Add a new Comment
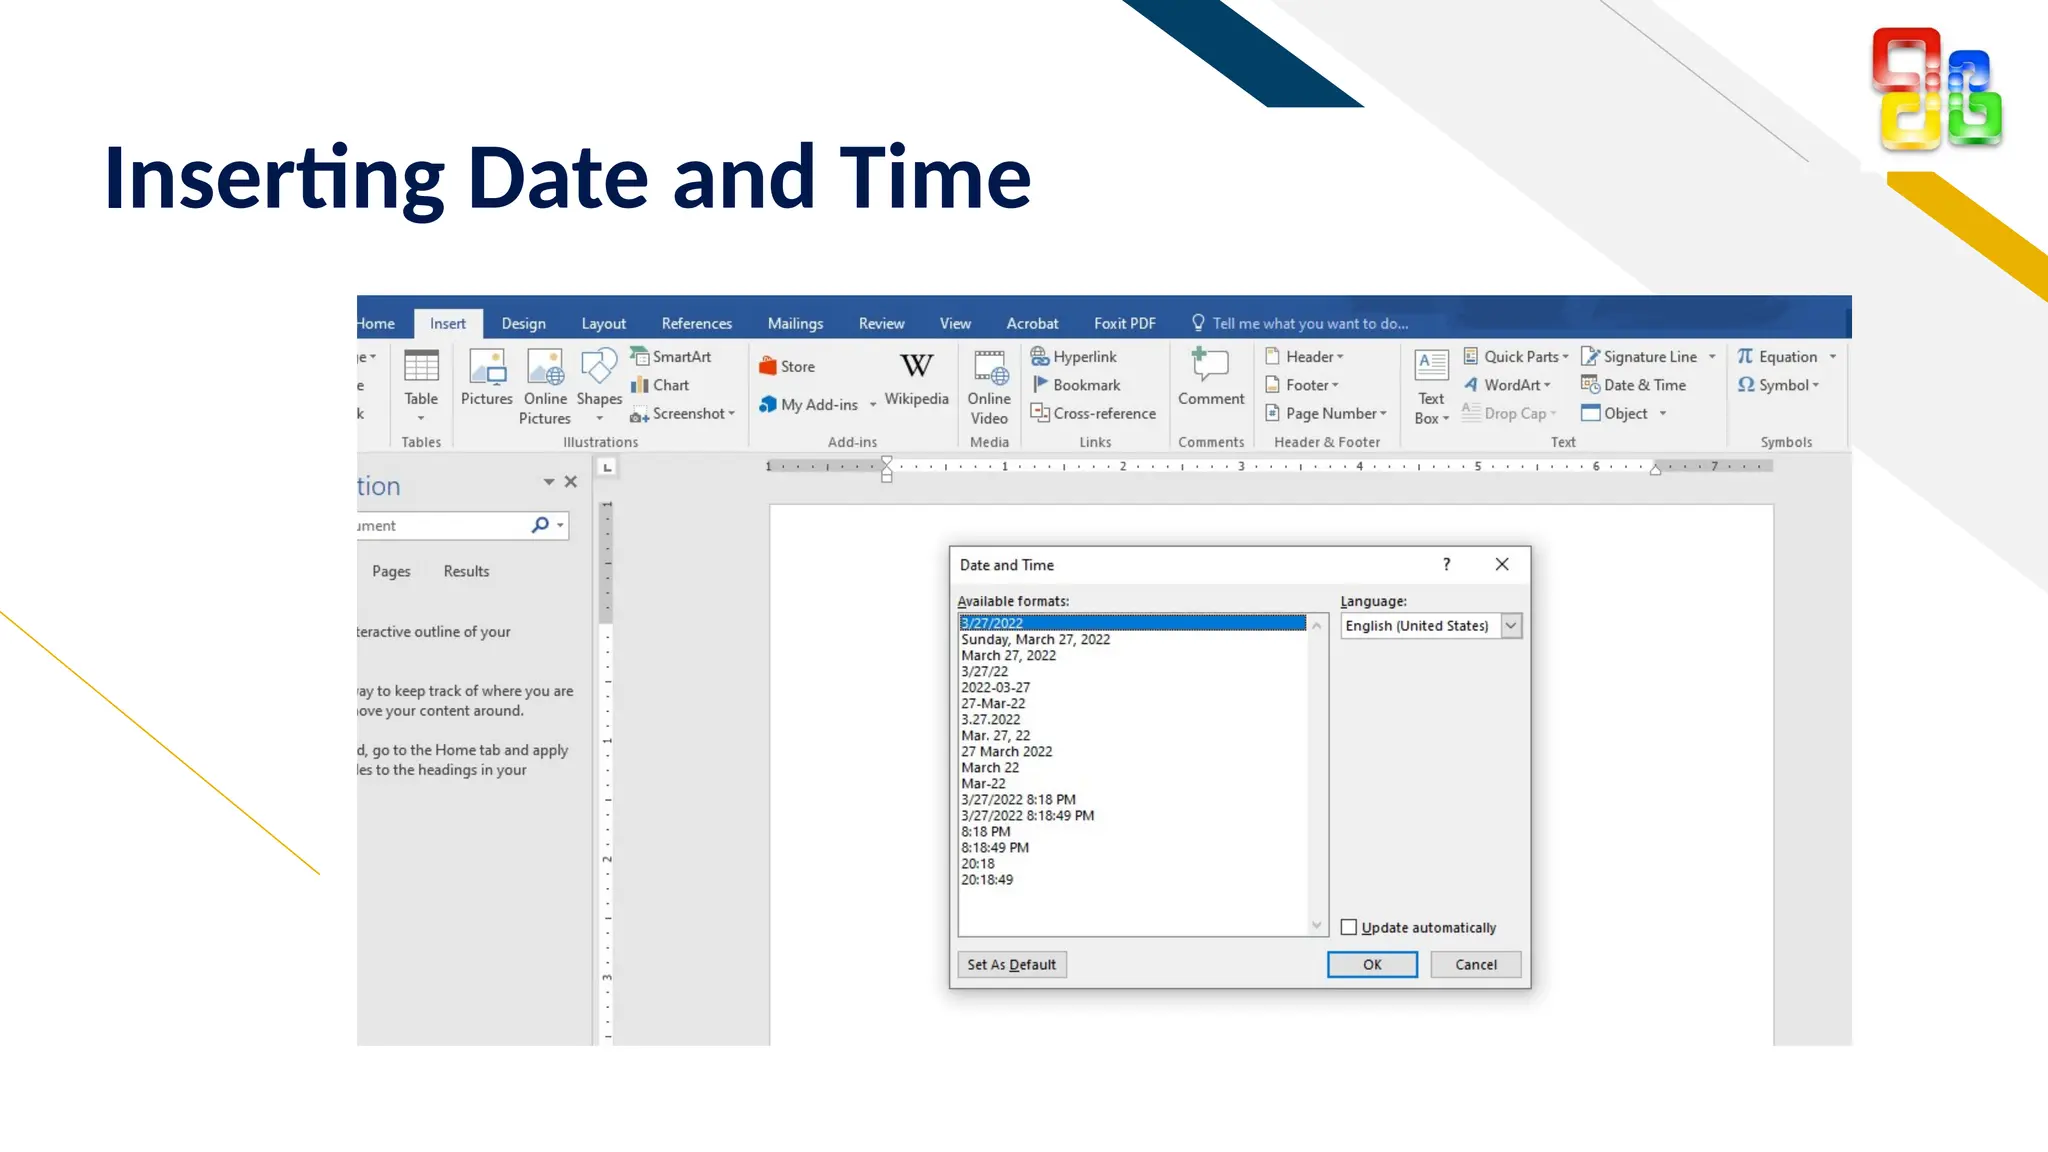This screenshot has width=2048, height=1152. pos(1210,377)
